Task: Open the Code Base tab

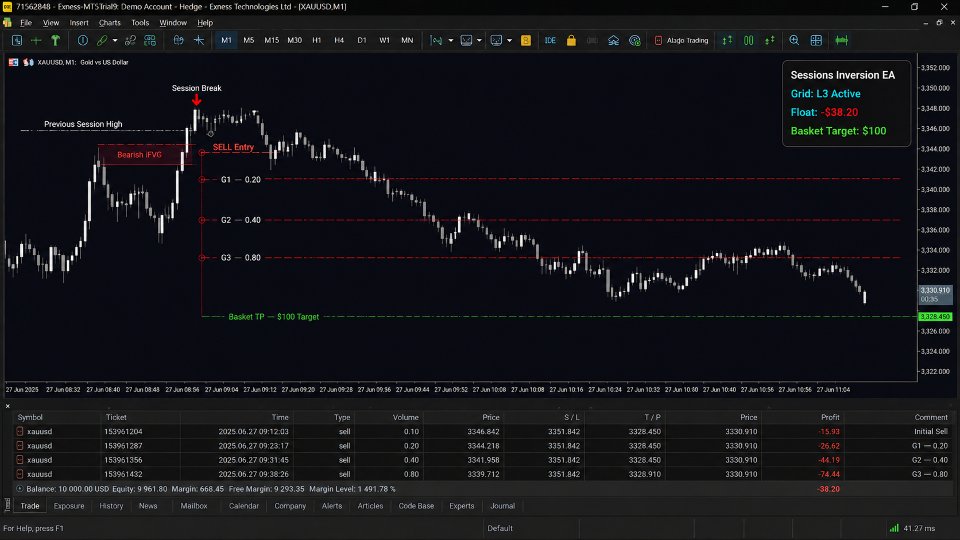Action: point(416,506)
